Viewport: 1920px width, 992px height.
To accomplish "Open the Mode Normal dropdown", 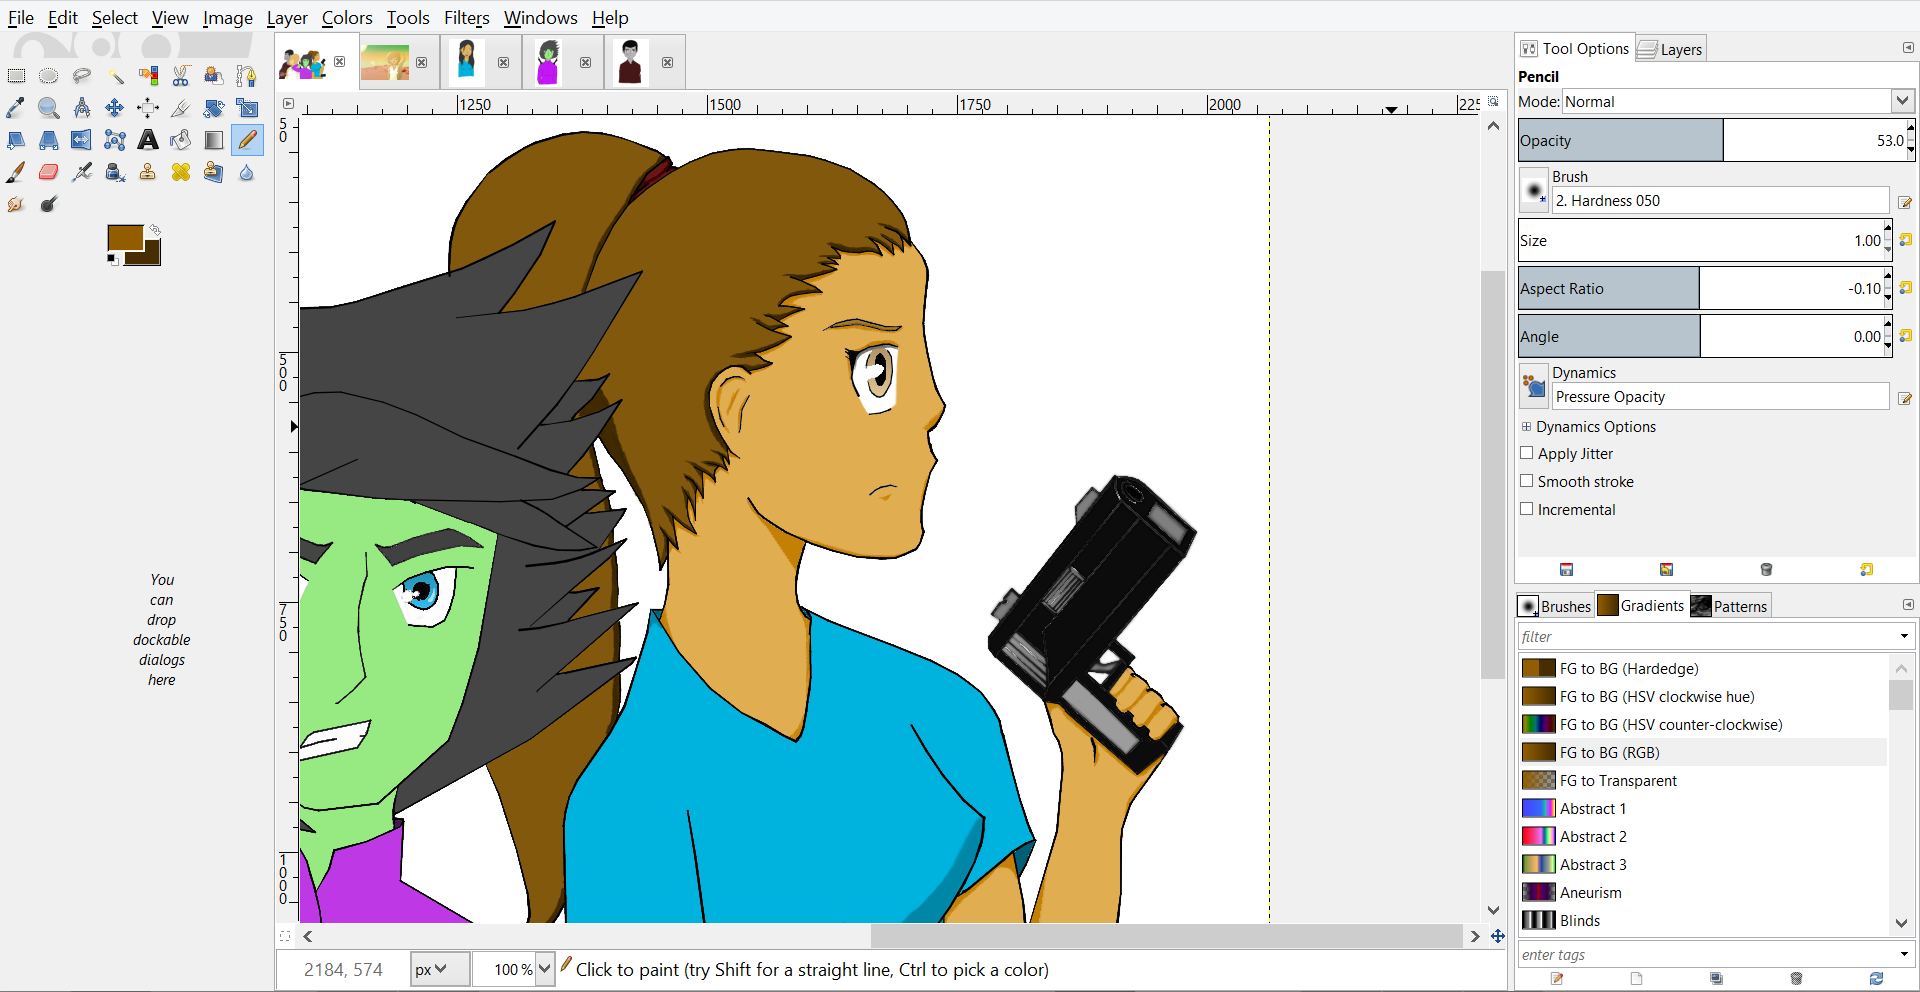I will tap(1902, 101).
